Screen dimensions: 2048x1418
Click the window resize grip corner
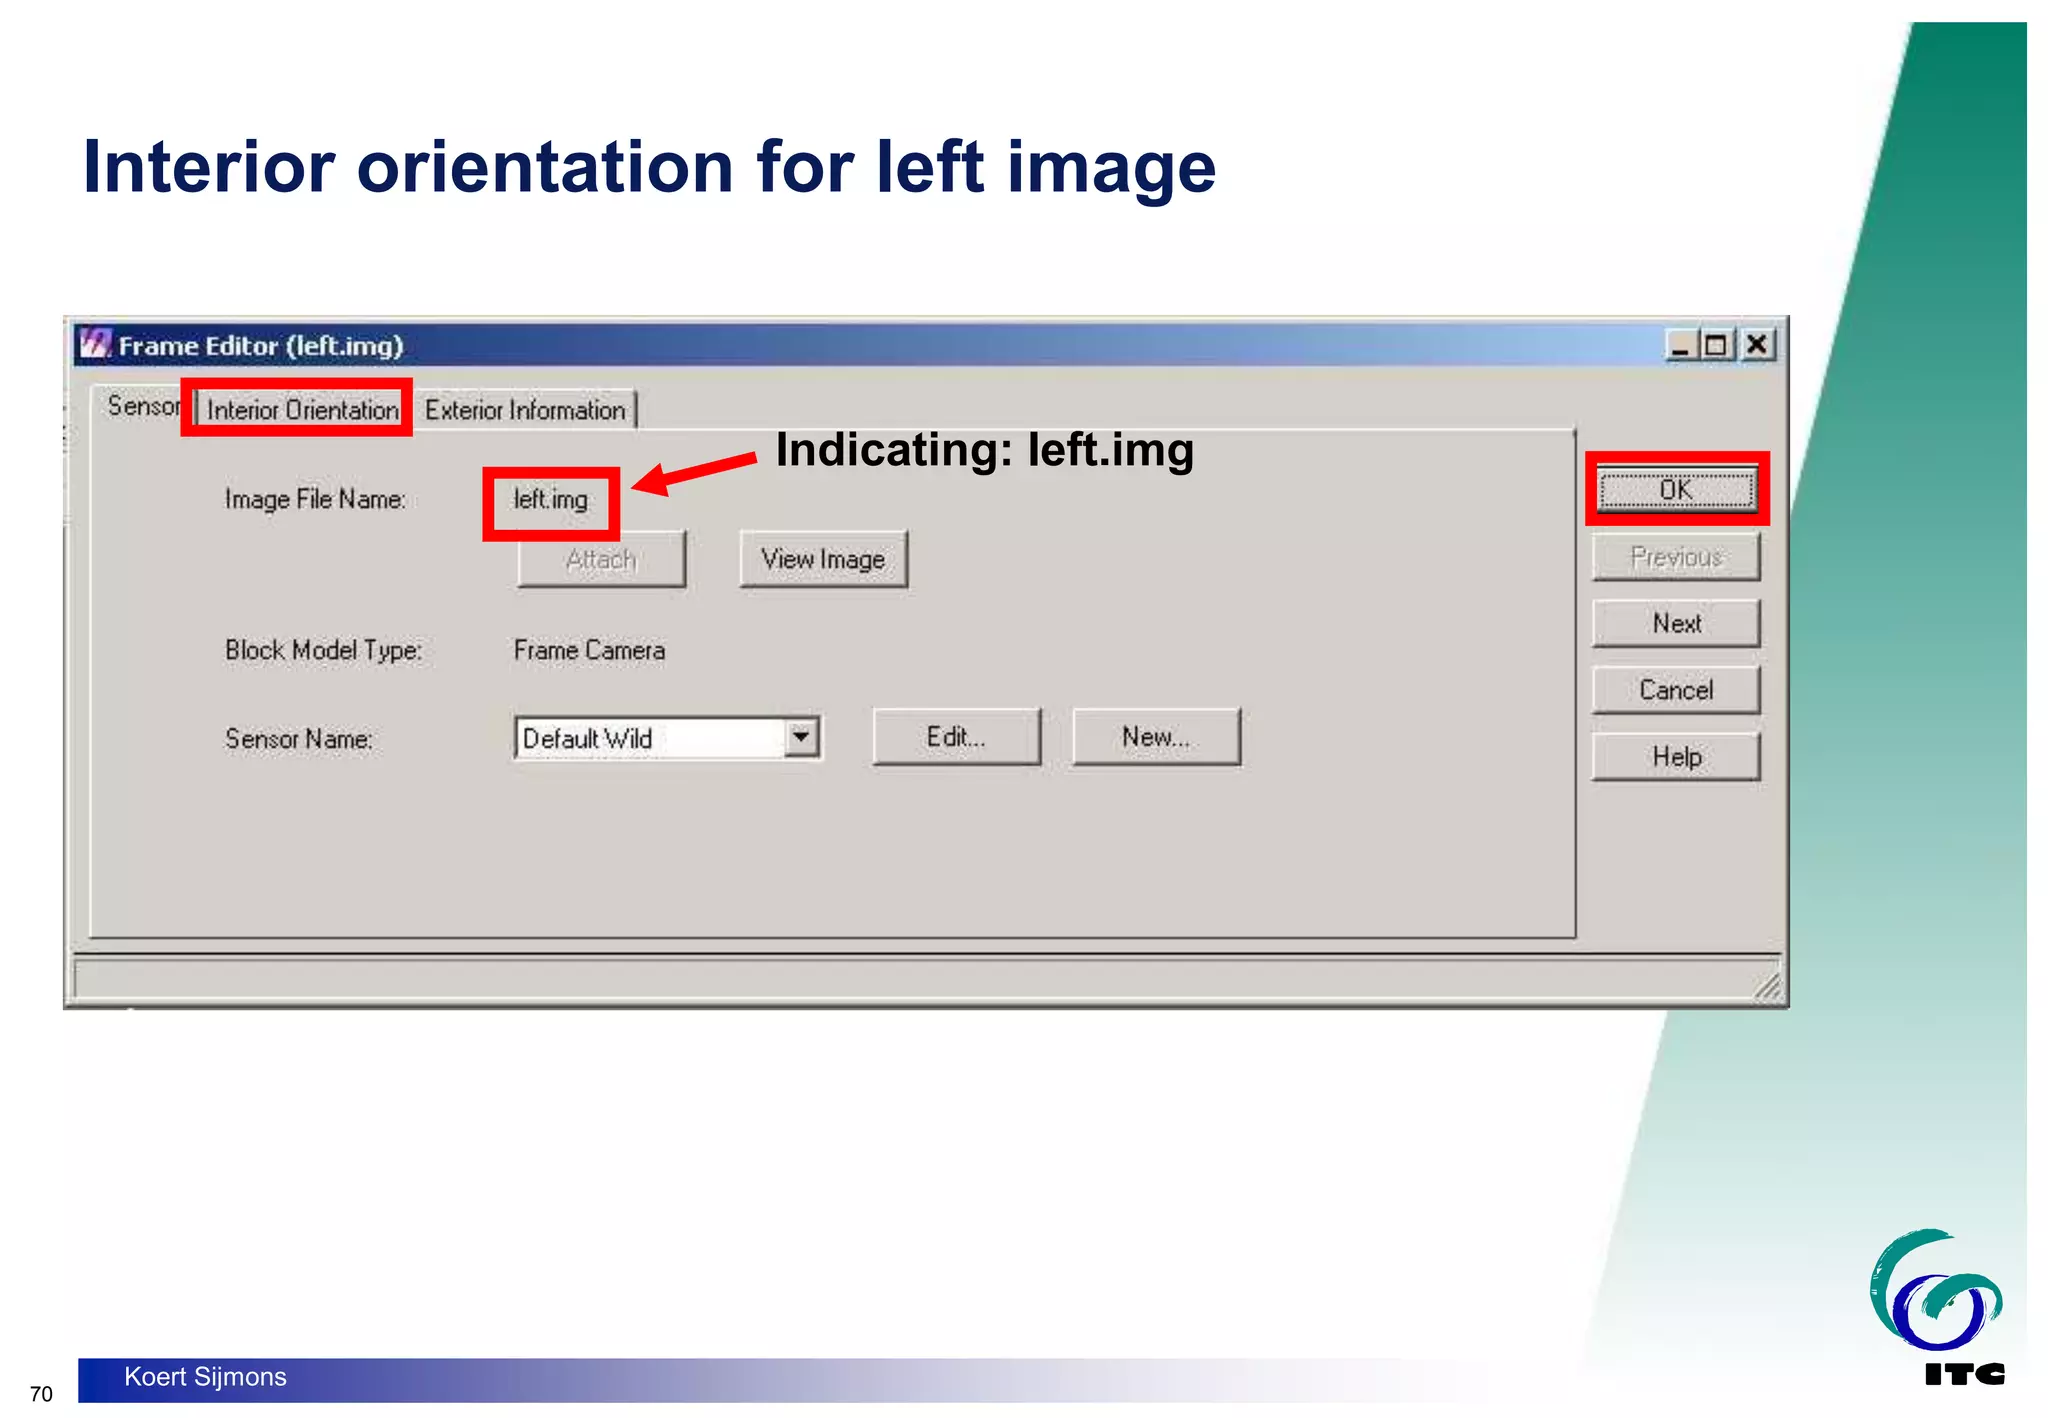(1768, 986)
